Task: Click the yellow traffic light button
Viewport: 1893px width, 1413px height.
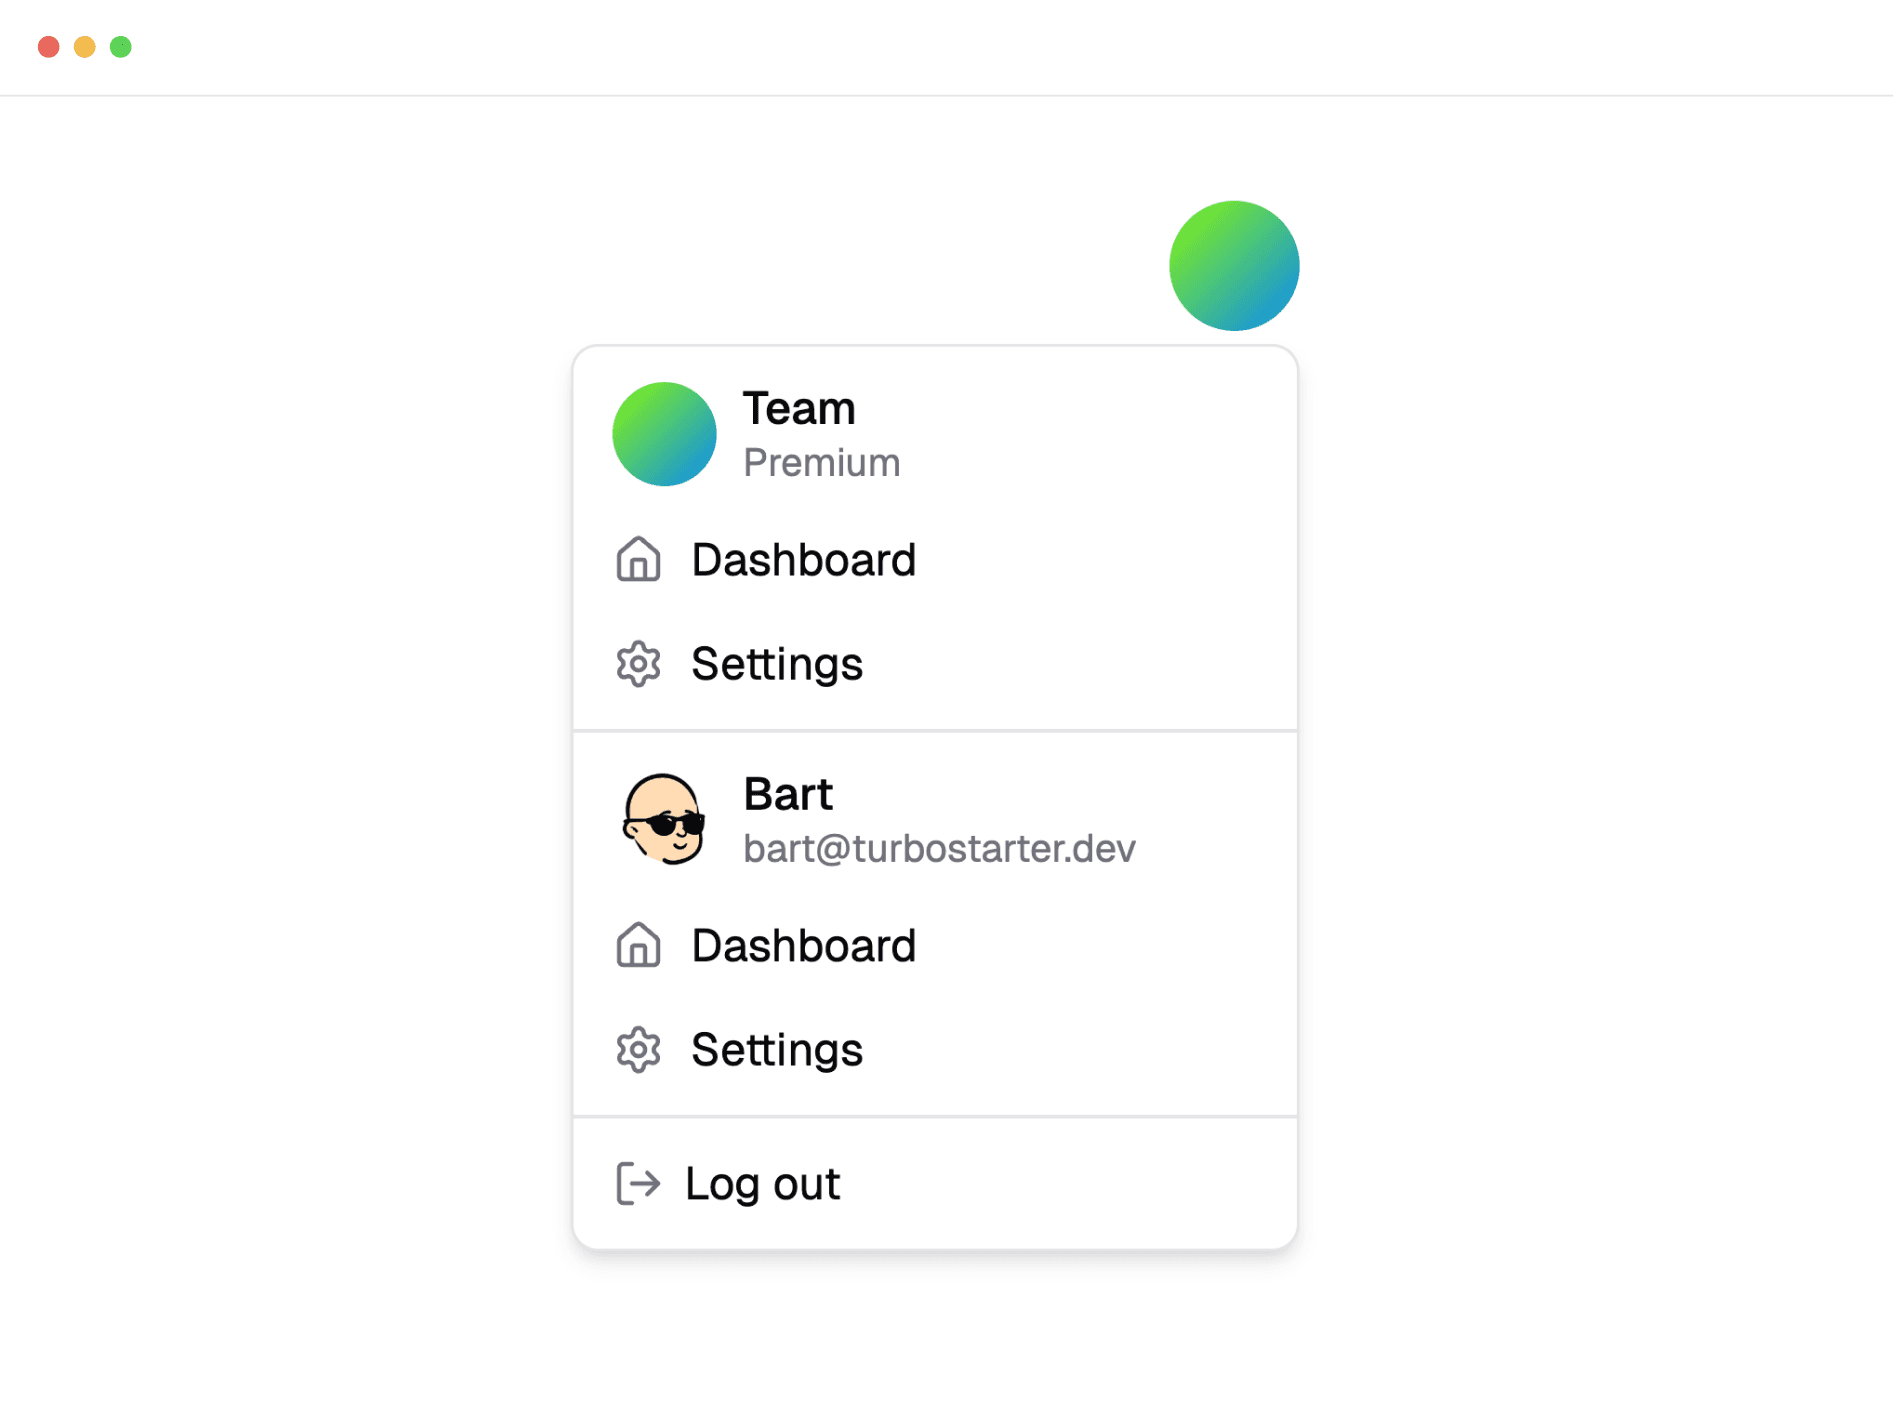Action: (x=84, y=46)
